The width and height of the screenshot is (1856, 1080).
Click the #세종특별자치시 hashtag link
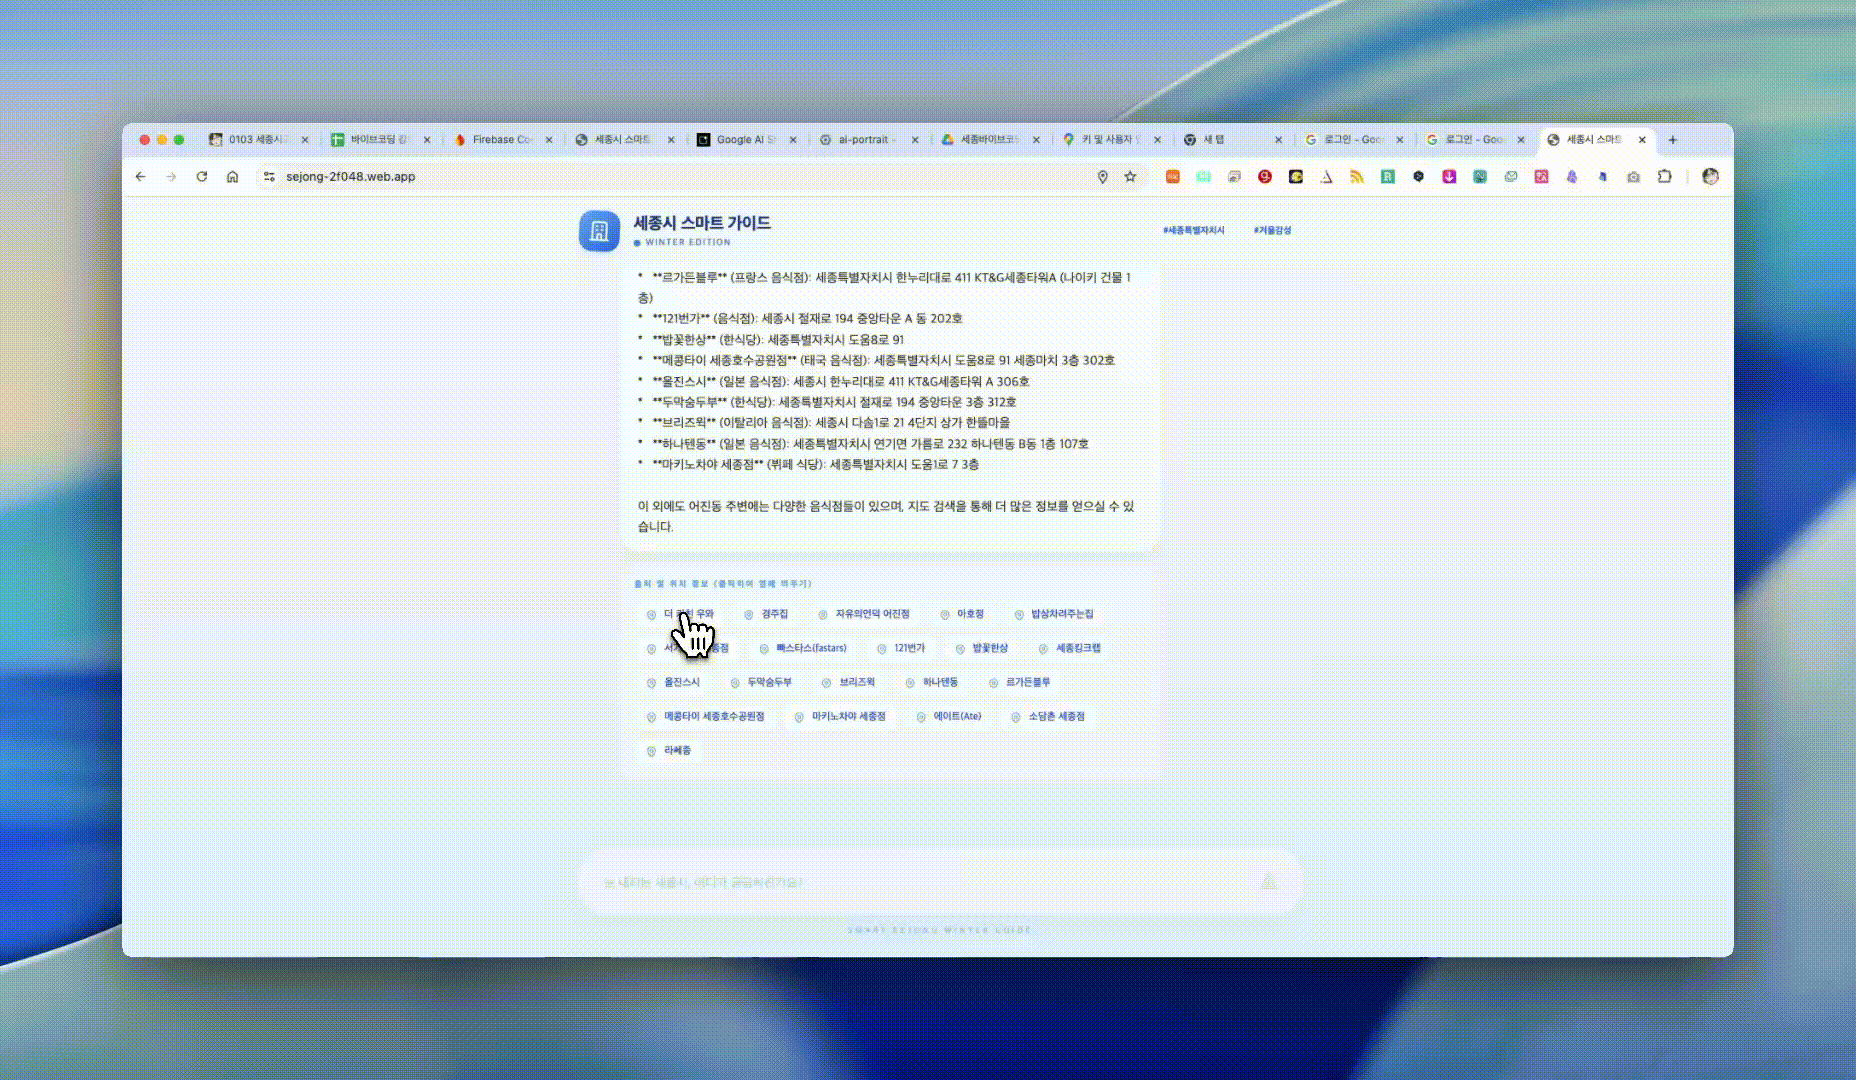1193,230
